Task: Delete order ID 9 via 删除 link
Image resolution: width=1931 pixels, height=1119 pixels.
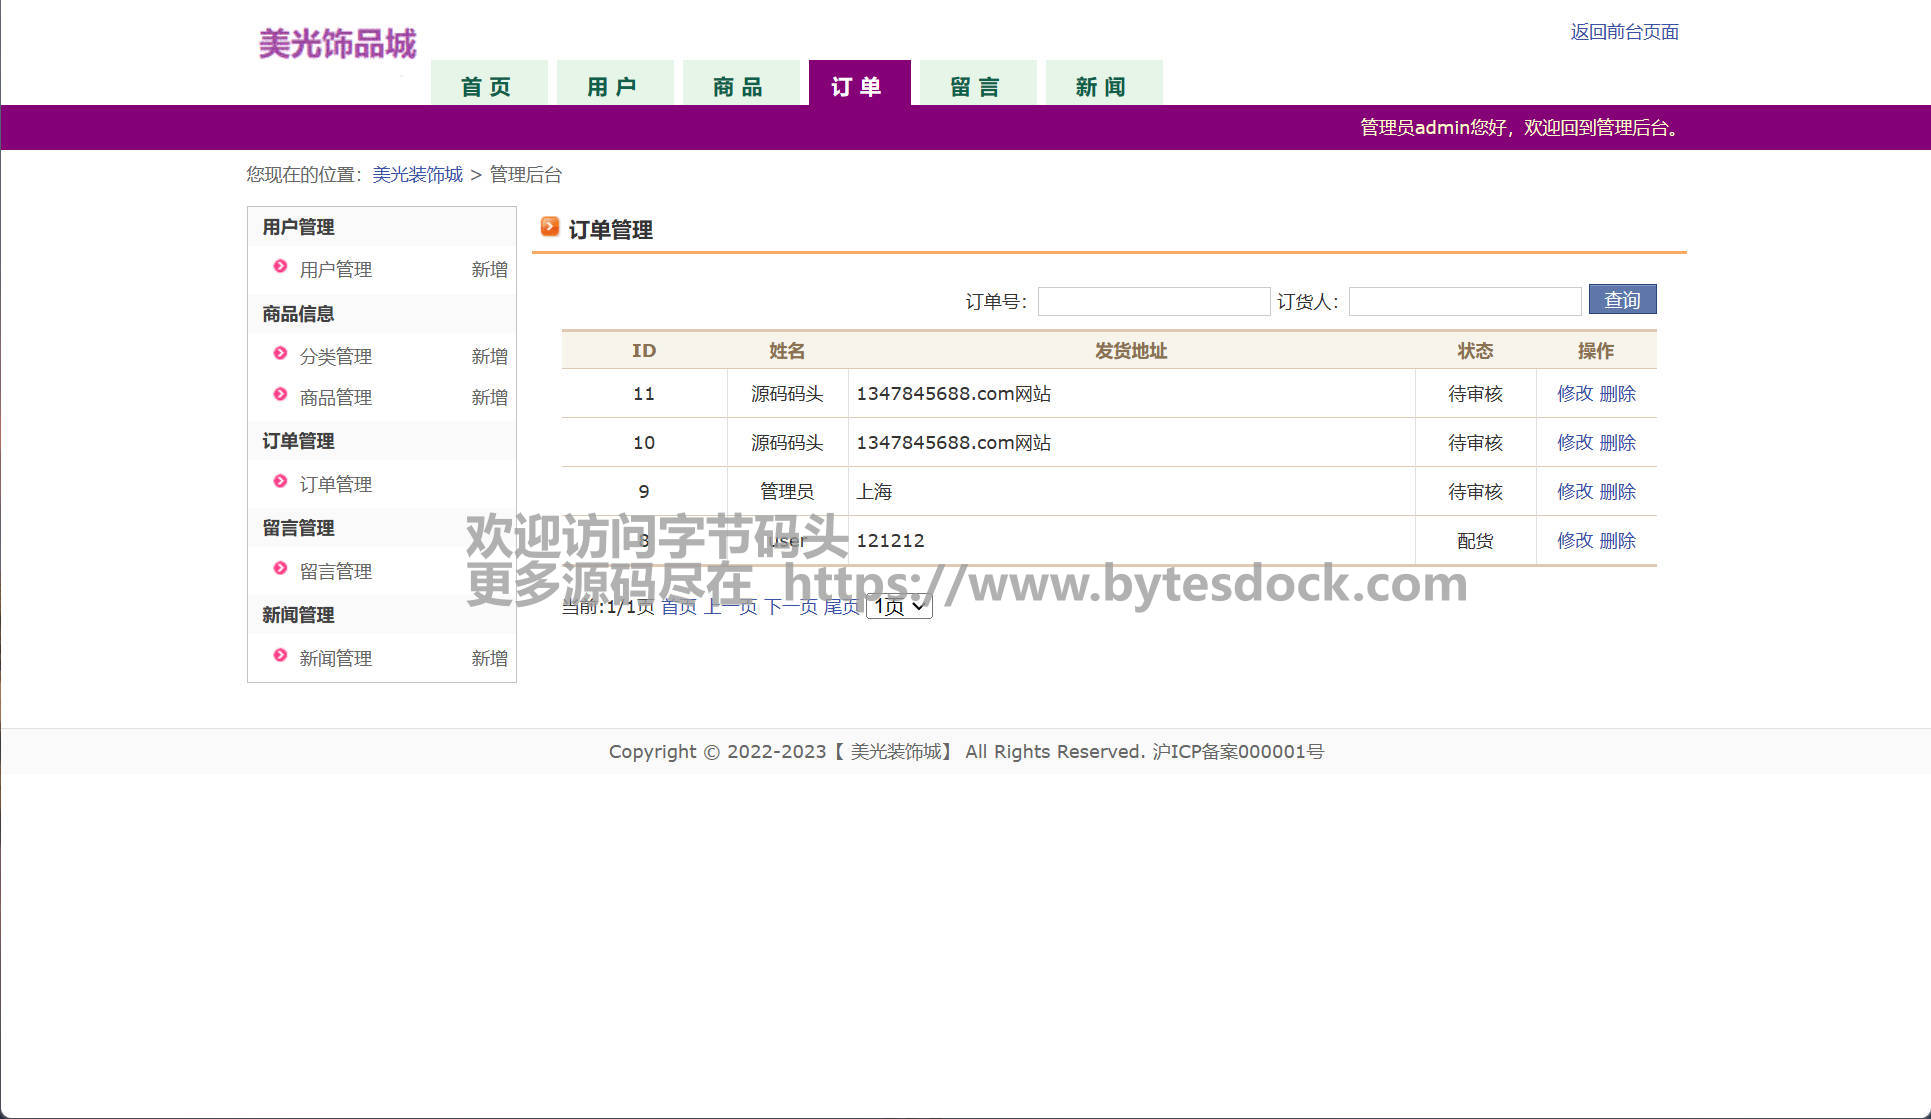Action: coord(1617,492)
